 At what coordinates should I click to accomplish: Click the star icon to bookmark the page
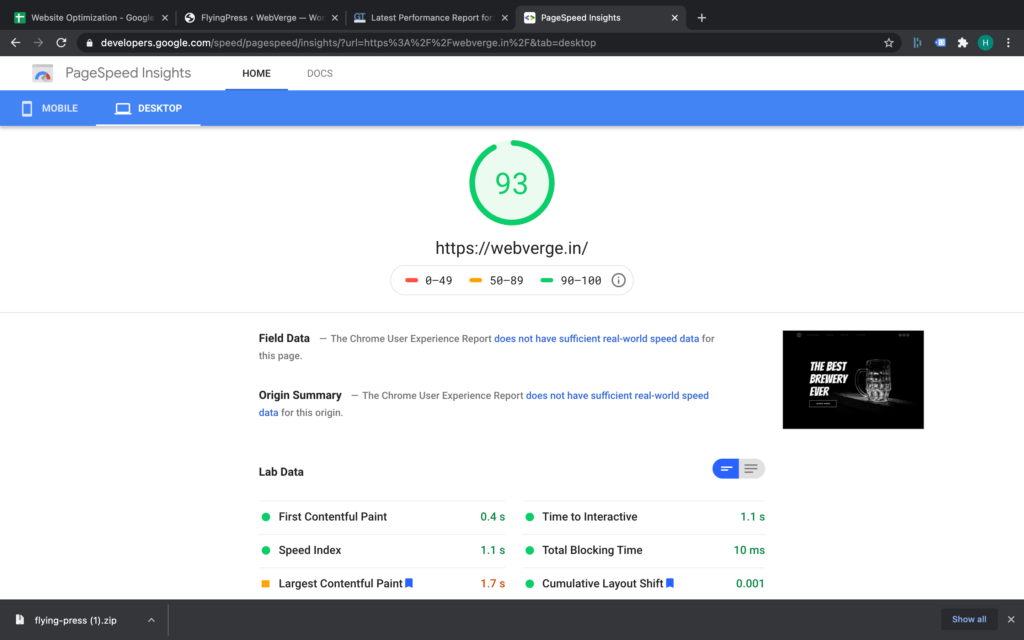point(886,42)
